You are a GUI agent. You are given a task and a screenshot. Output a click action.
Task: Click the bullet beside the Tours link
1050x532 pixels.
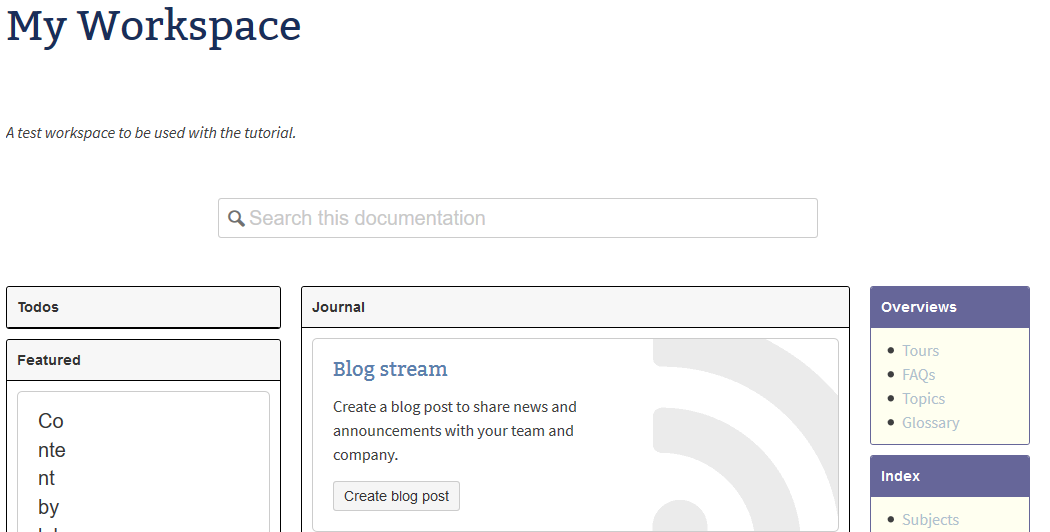coord(891,350)
